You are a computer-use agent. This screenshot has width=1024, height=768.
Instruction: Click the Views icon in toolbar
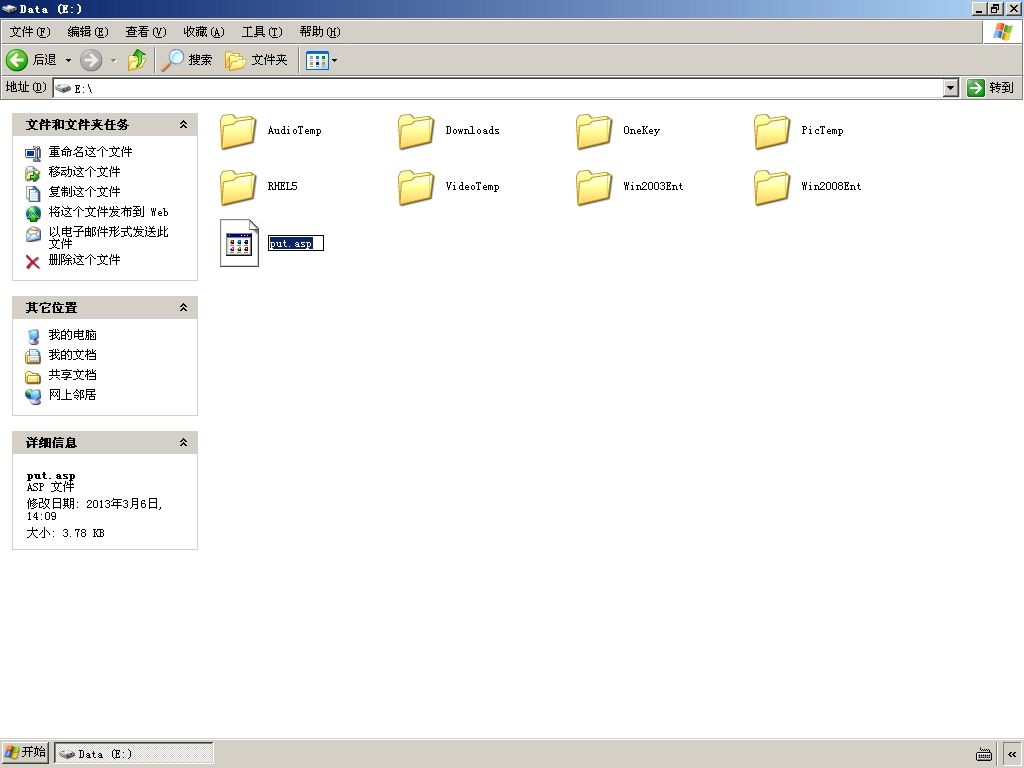(x=317, y=61)
